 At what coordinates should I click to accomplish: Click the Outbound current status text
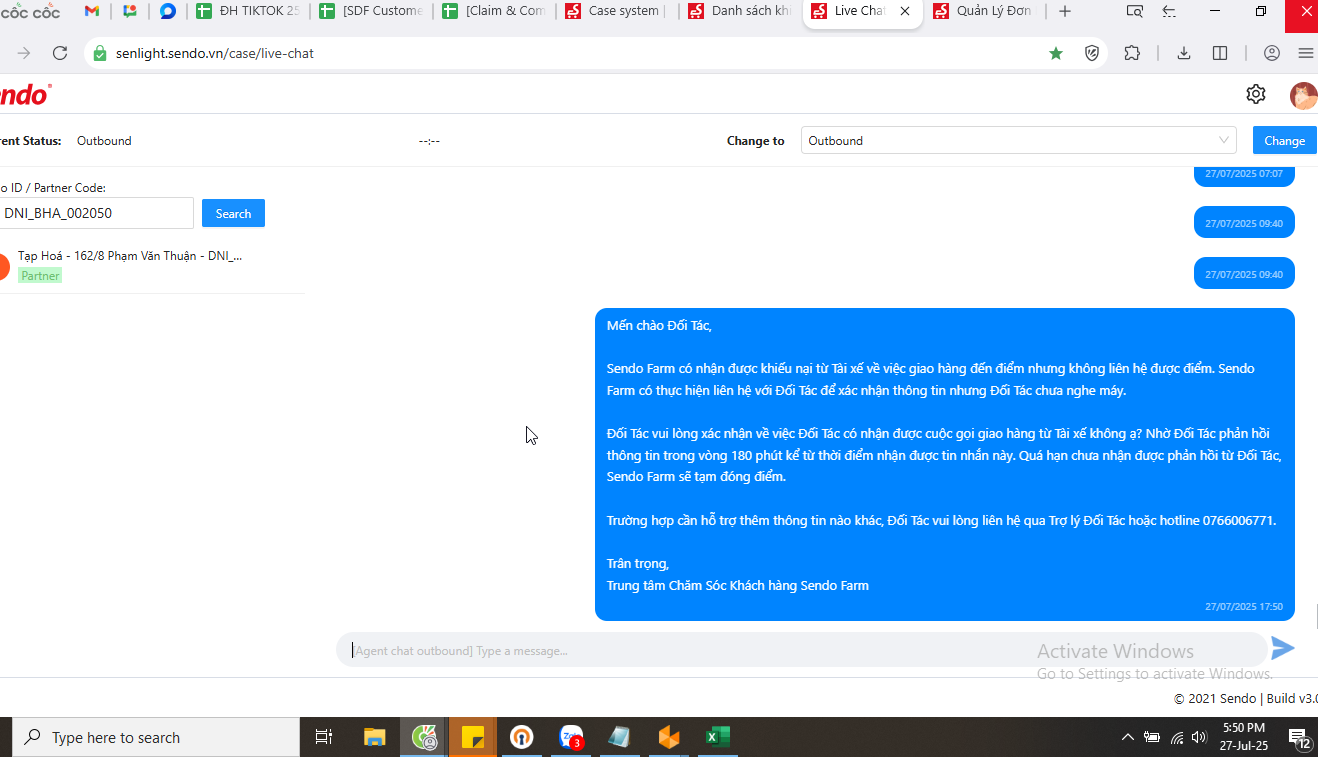[x=104, y=141]
